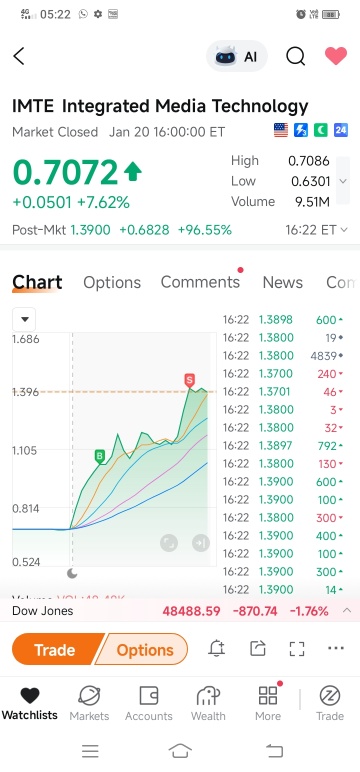Tap the Options button beside Trade
The image size is (360, 772).
click(x=143, y=650)
